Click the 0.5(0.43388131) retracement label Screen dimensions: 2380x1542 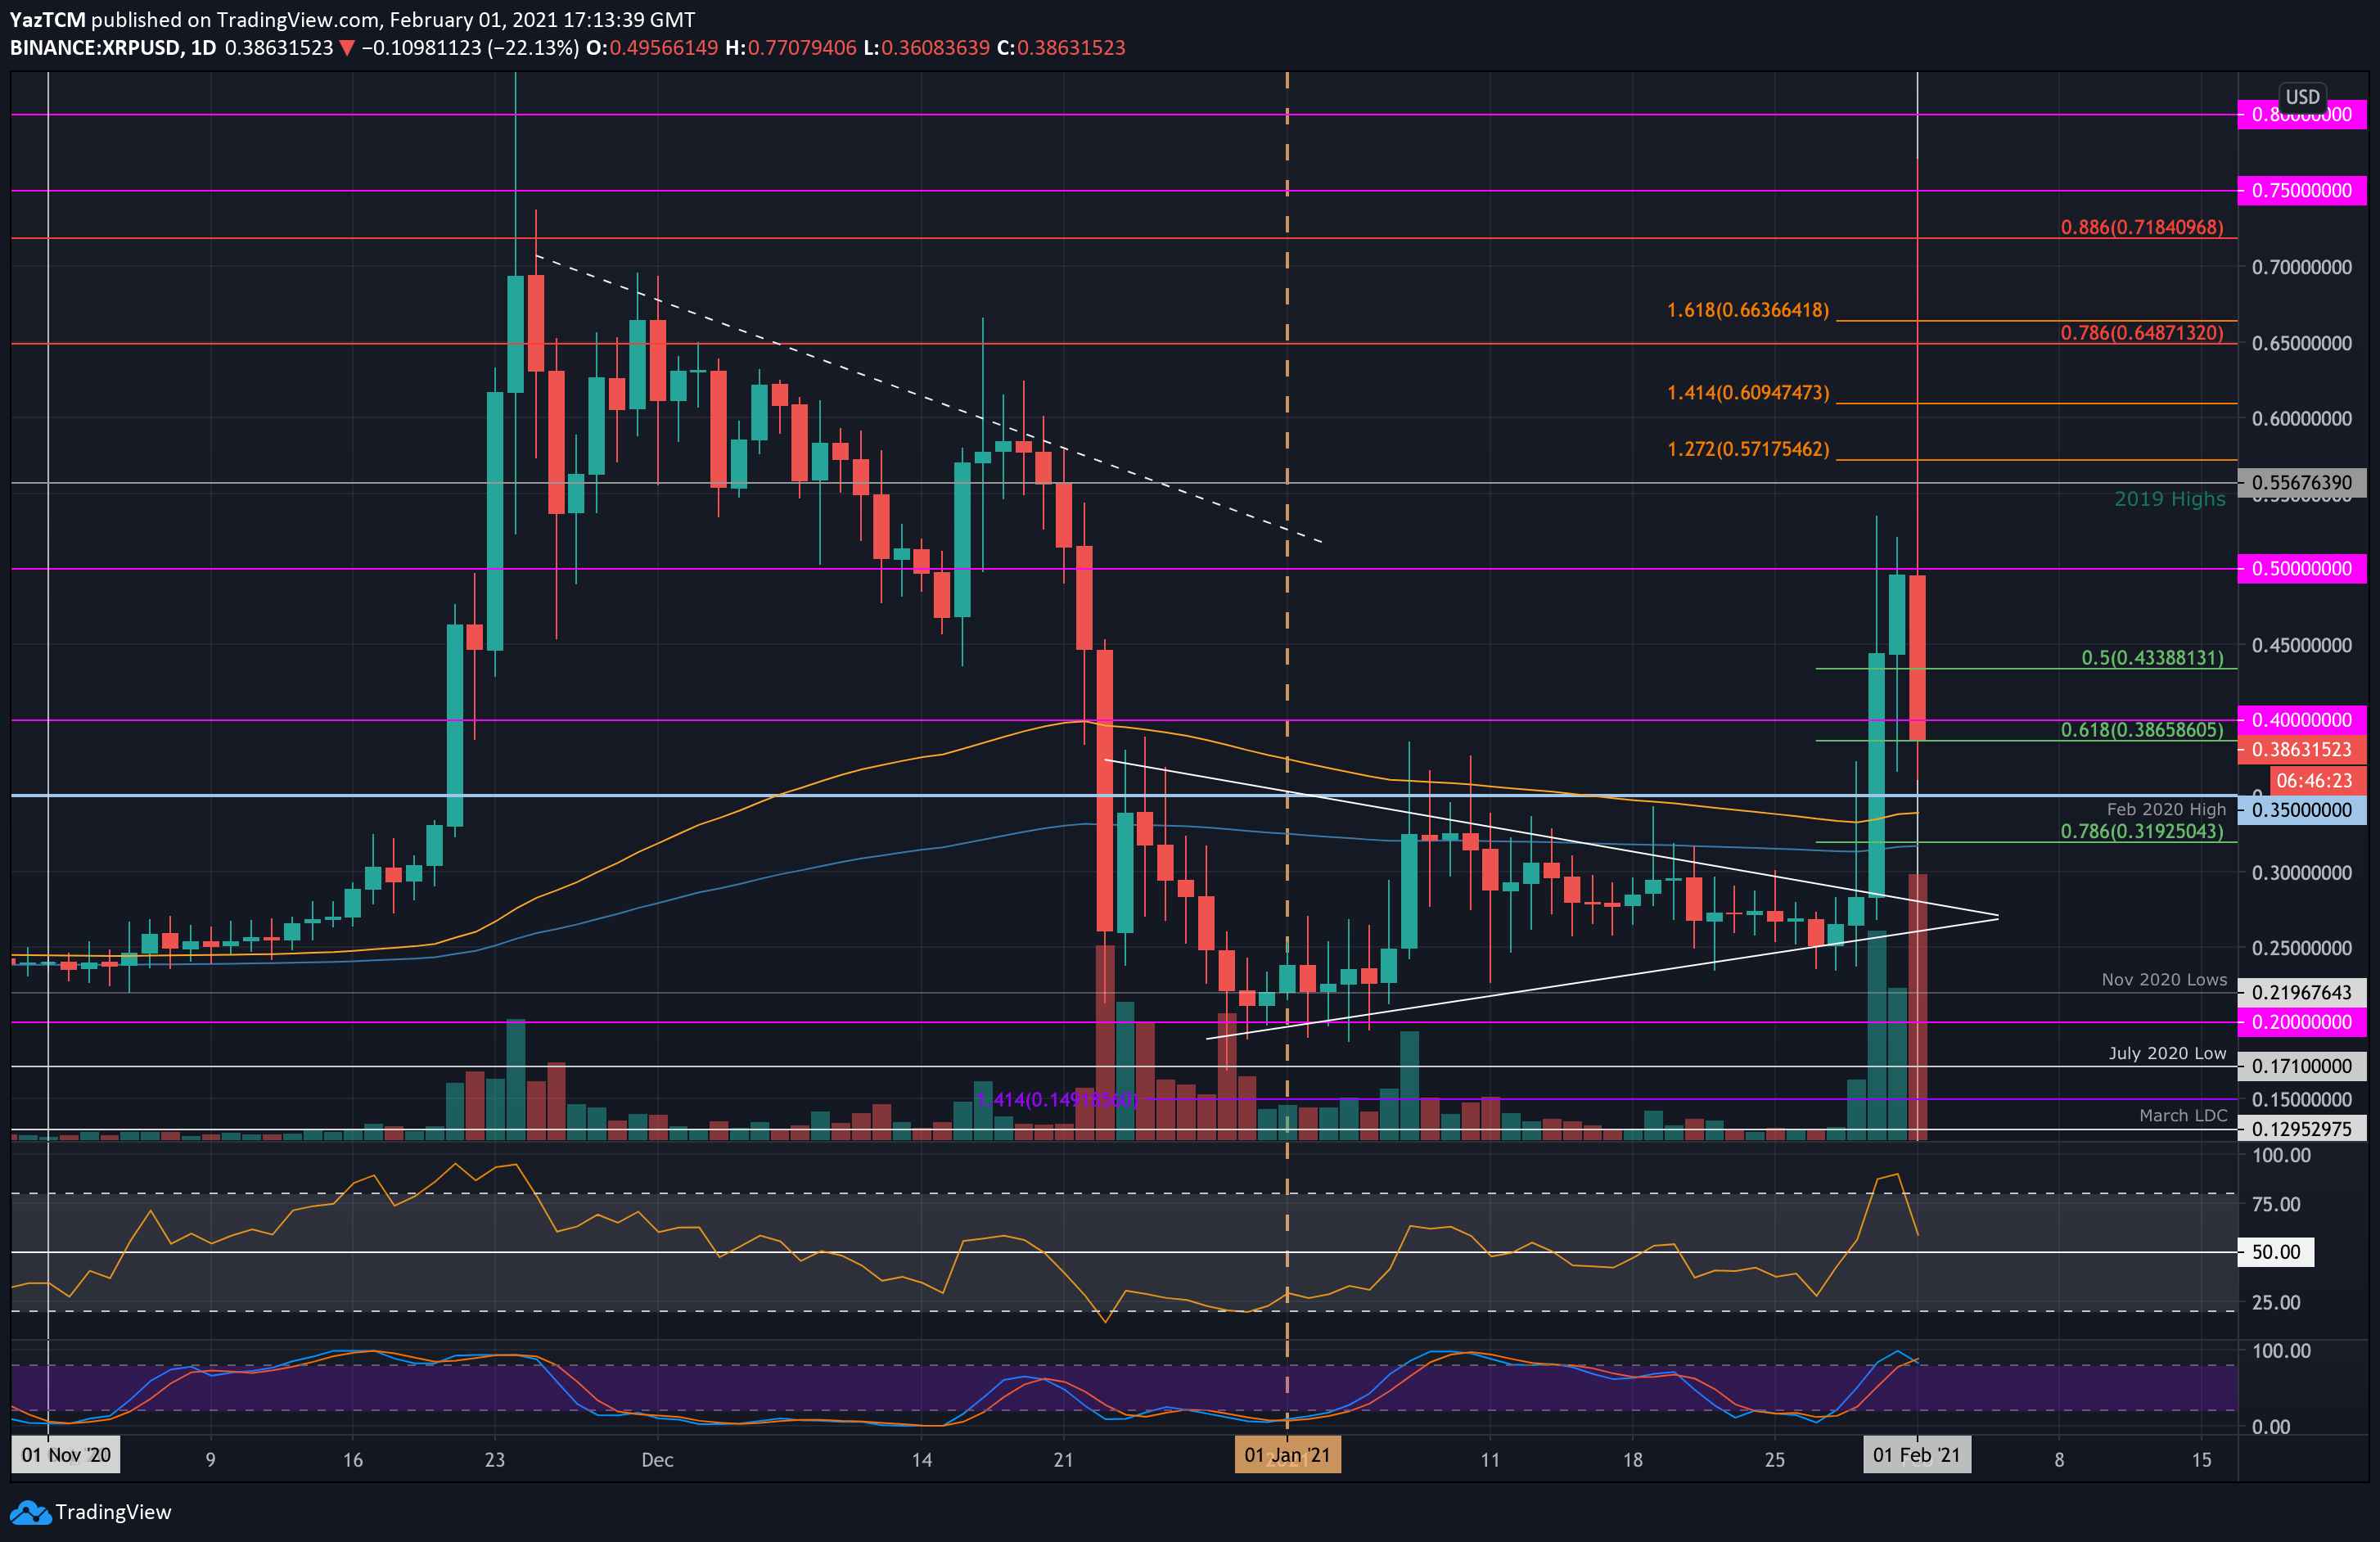pyautogui.click(x=2152, y=657)
